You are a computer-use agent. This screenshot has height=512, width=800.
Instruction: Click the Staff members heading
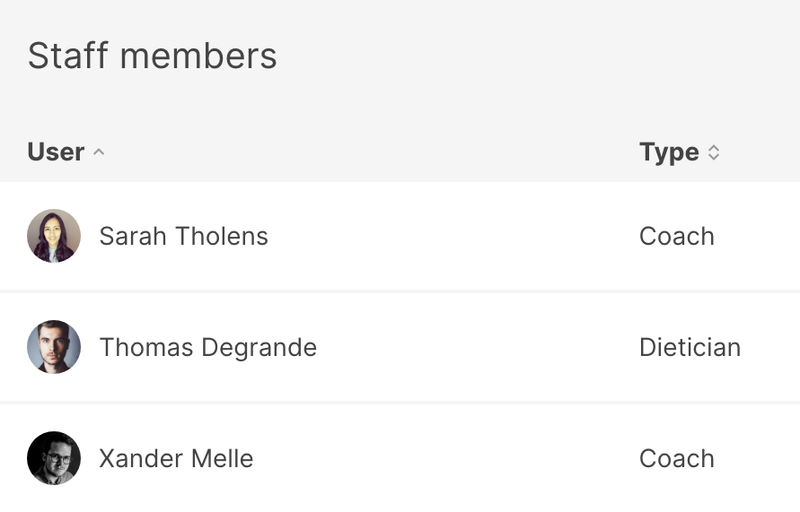coord(152,56)
